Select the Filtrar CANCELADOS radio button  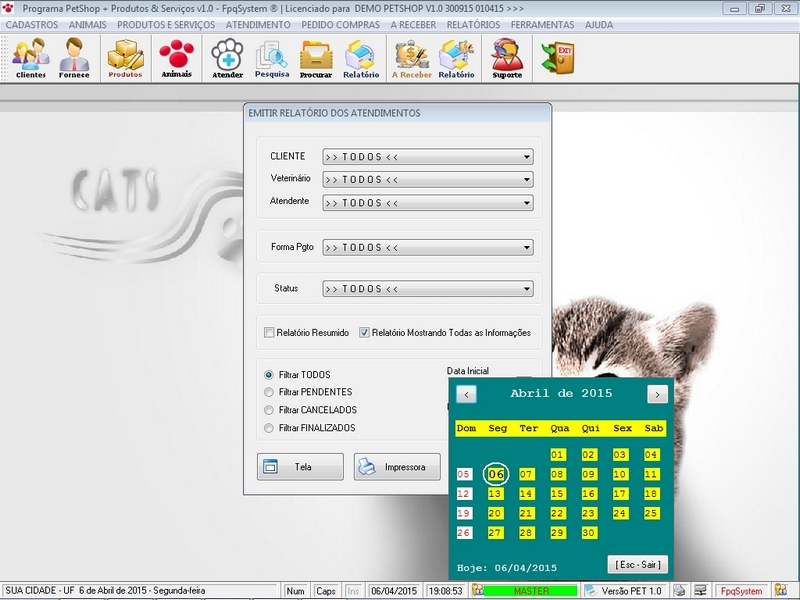[x=269, y=410]
